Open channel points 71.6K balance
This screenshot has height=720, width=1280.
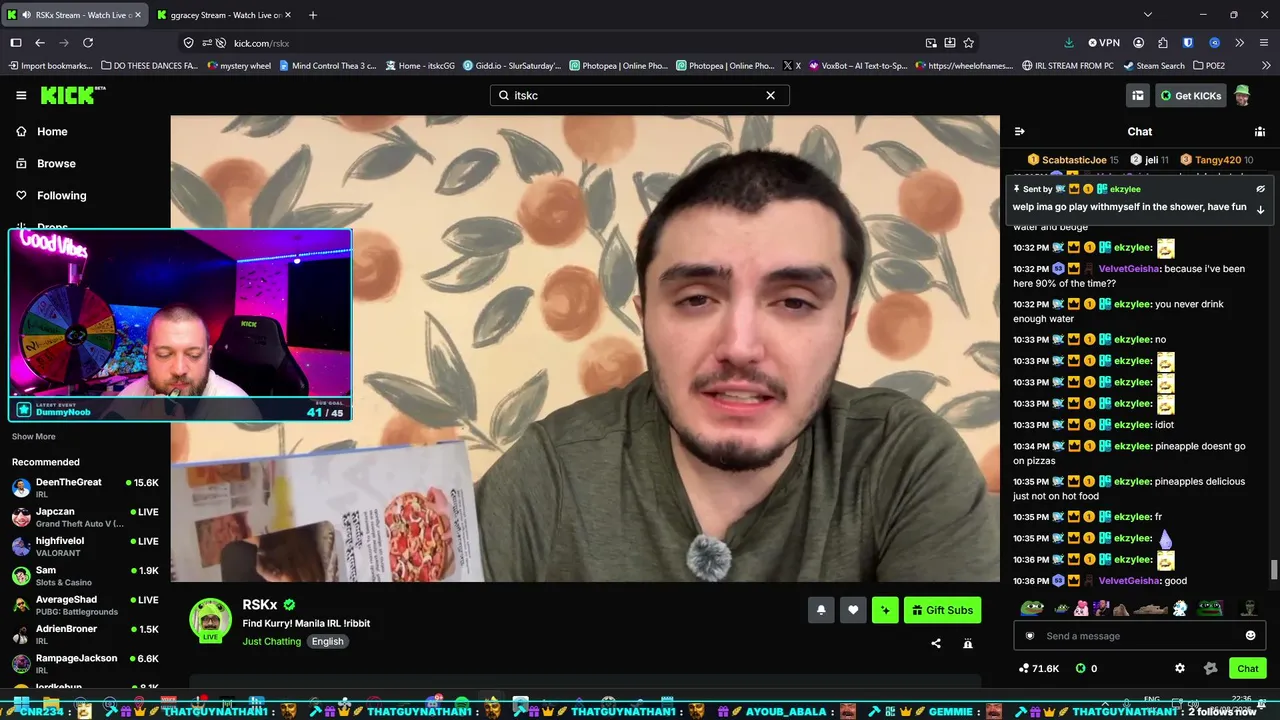click(1039, 668)
